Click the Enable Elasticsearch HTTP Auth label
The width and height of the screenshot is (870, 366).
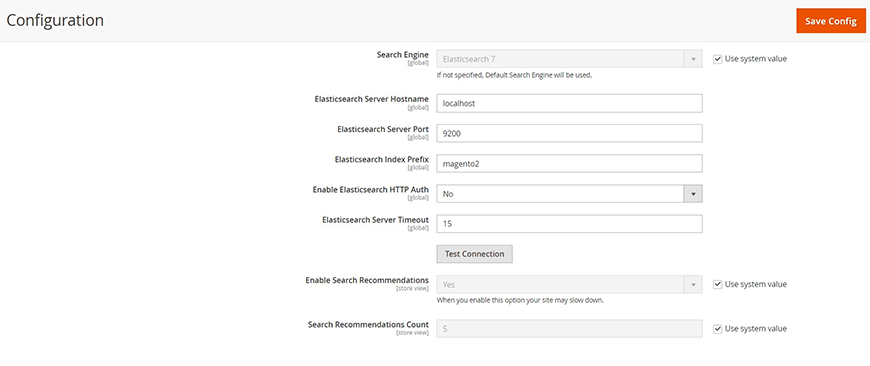371,190
